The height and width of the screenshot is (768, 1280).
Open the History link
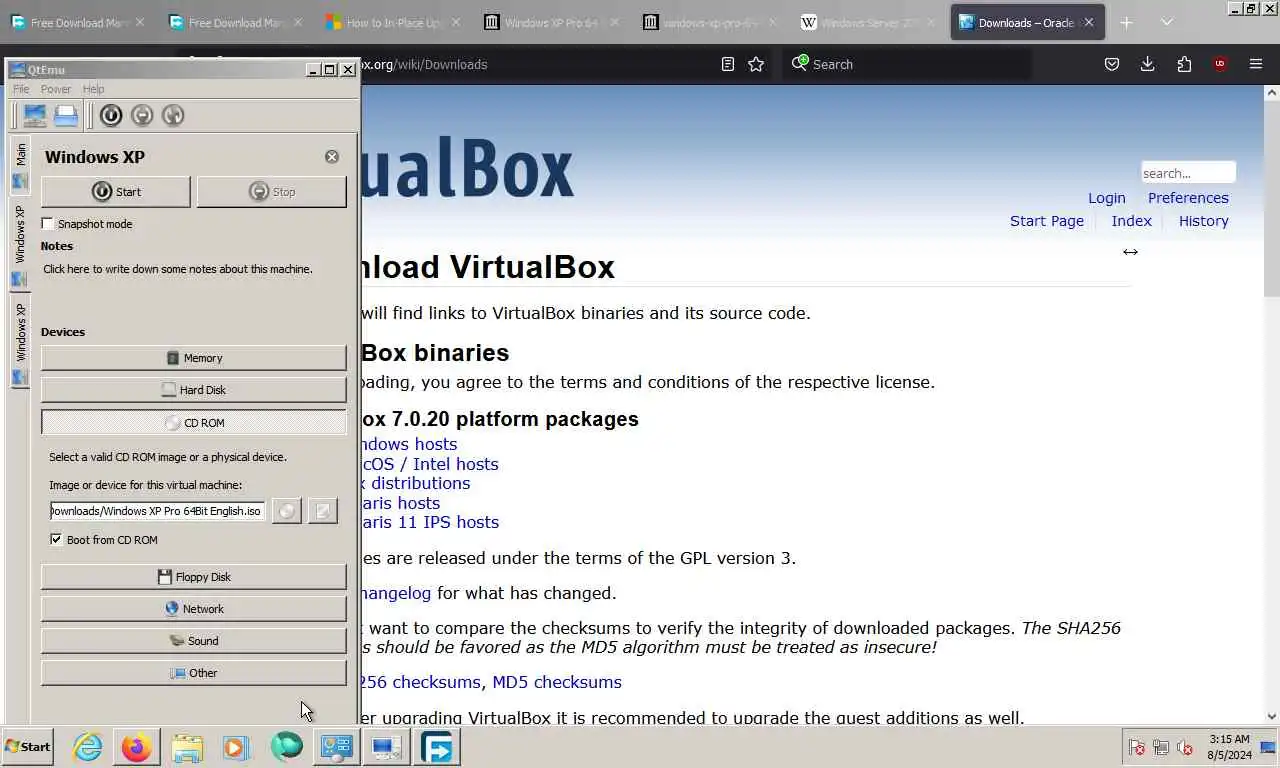click(1204, 221)
